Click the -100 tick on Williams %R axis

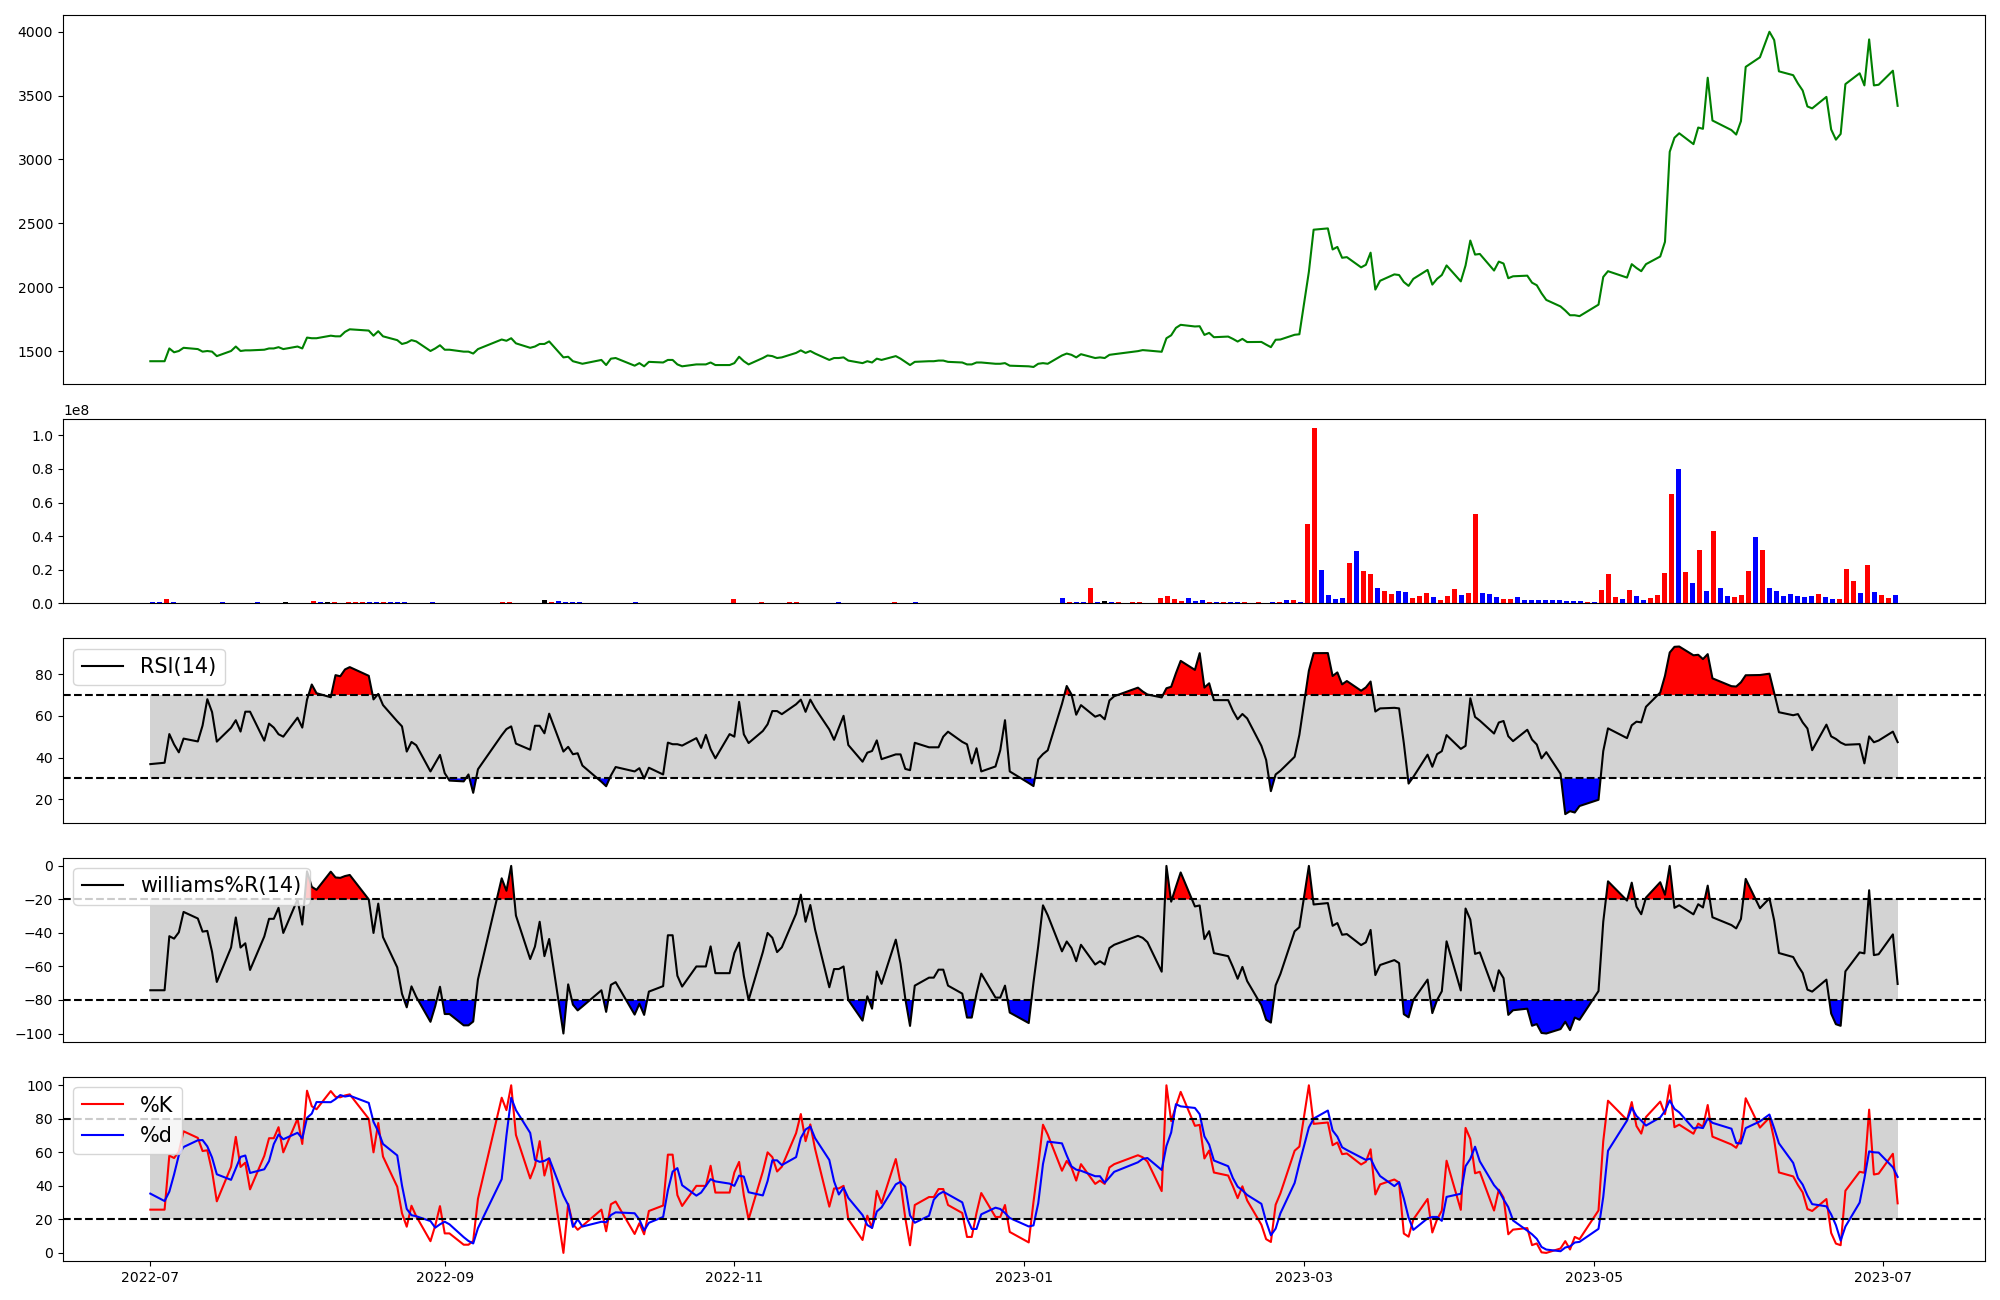coord(32,1034)
